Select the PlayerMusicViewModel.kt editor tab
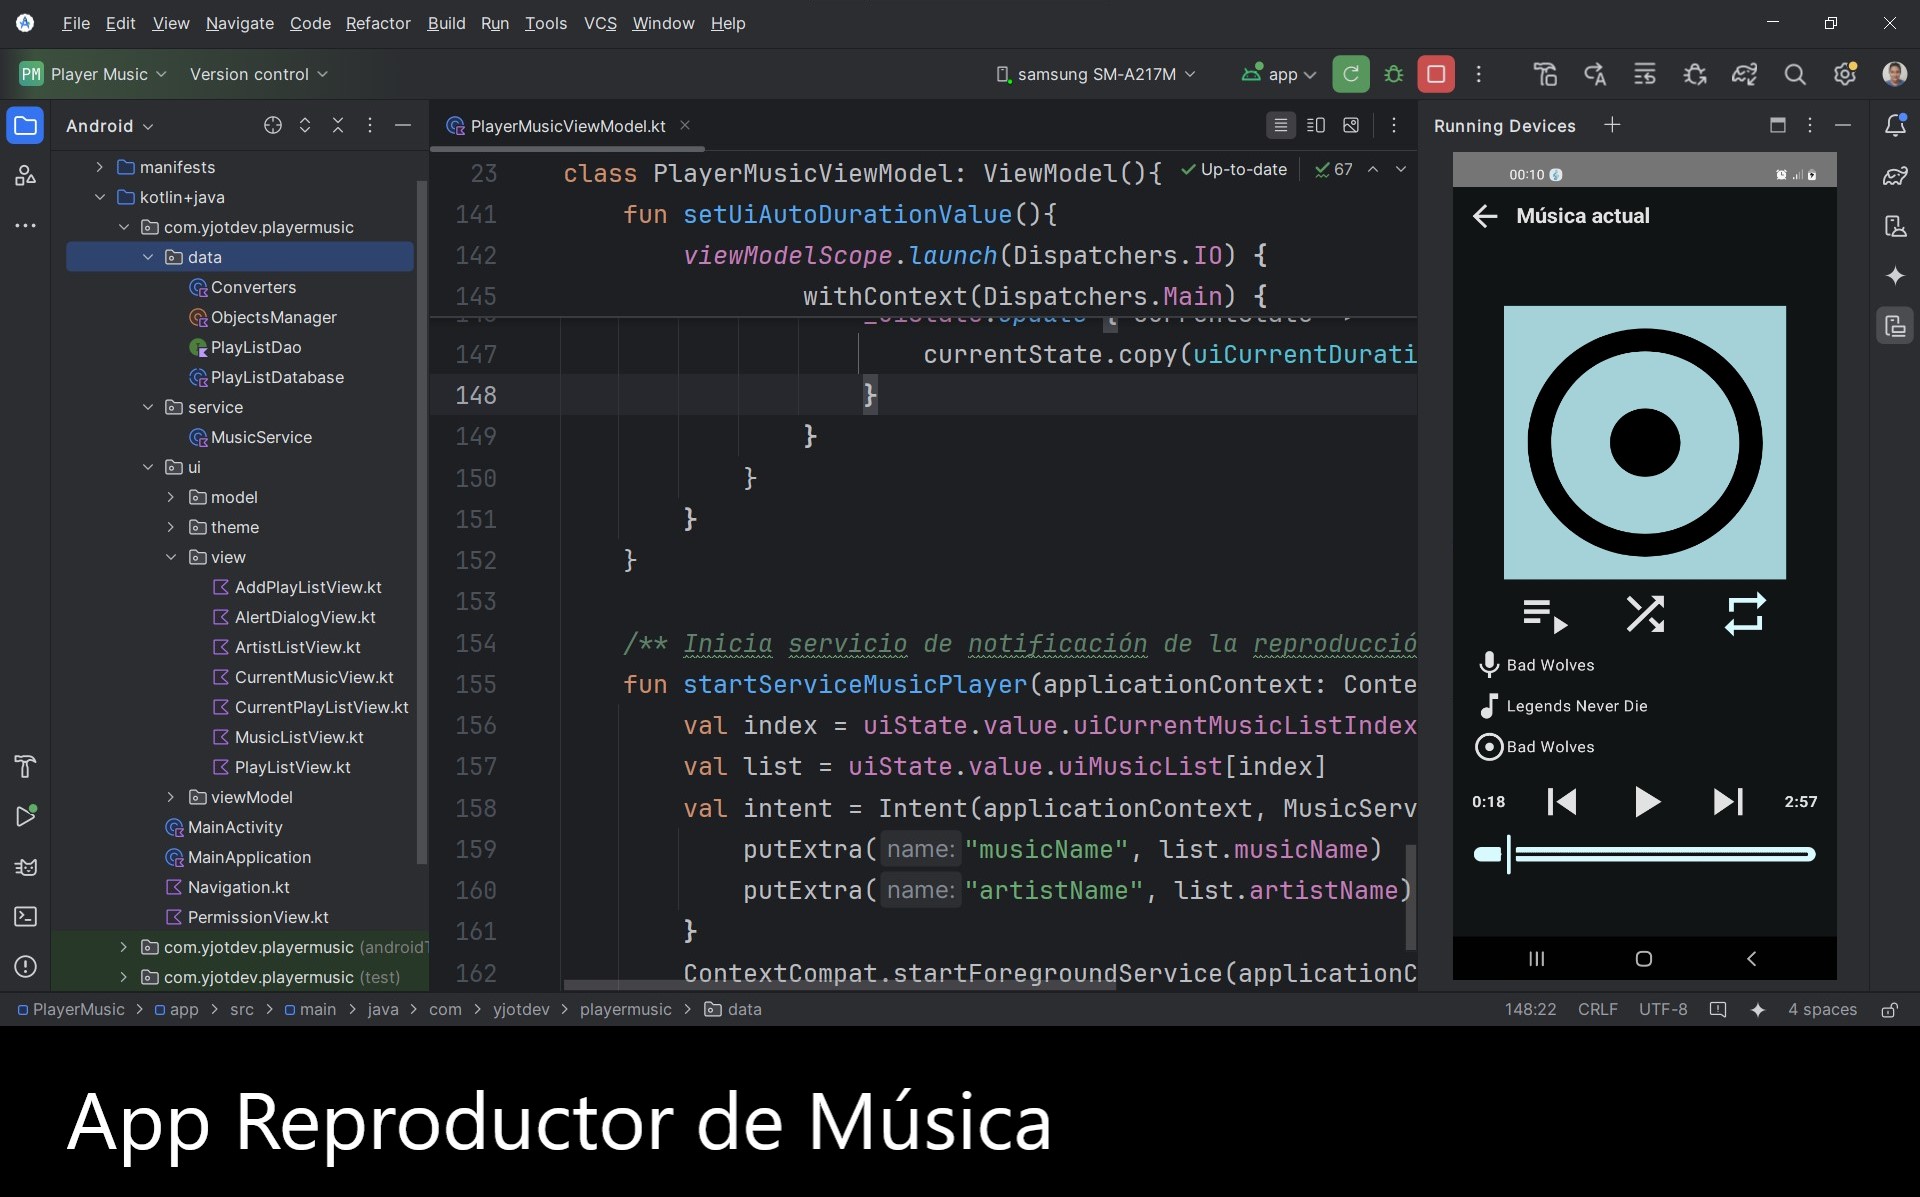This screenshot has width=1920, height=1197. click(566, 126)
